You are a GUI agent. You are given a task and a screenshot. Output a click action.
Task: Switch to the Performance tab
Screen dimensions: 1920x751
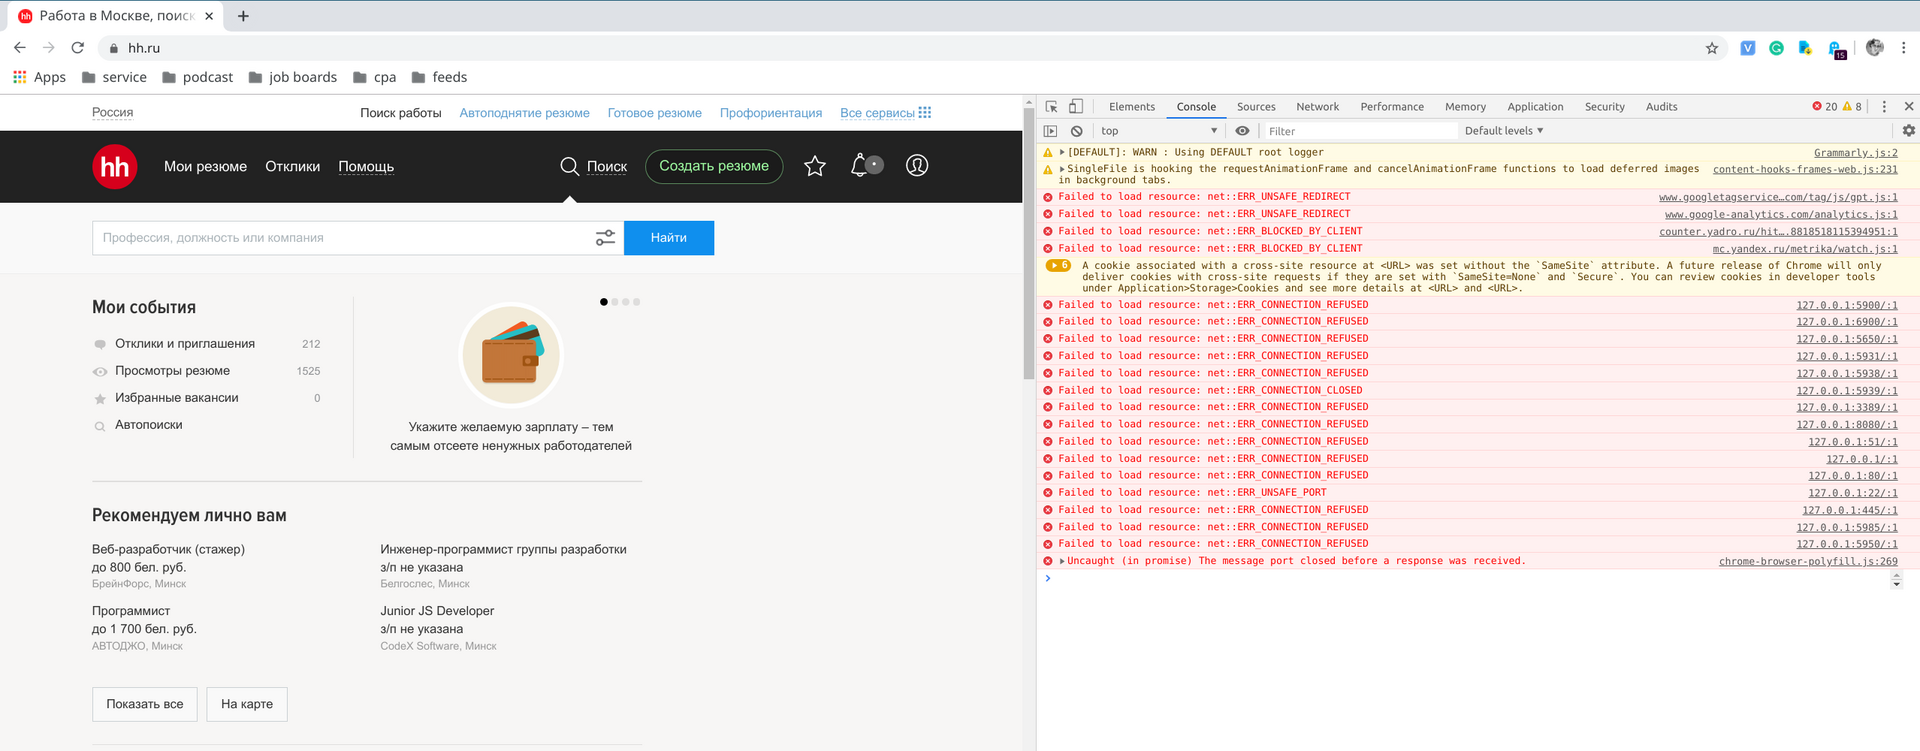pos(1392,107)
